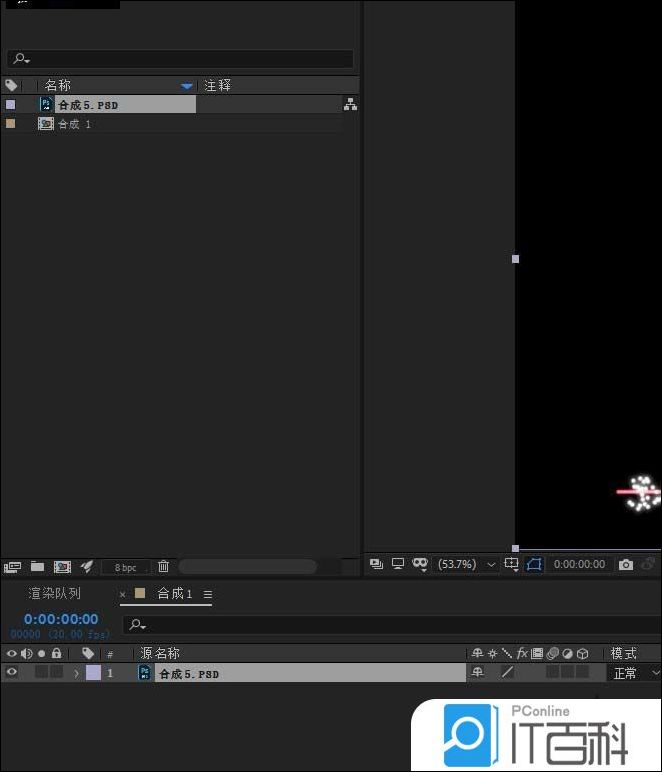Toggle layer 1 3D Layer switch box
This screenshot has height=772, width=662.
(583, 672)
